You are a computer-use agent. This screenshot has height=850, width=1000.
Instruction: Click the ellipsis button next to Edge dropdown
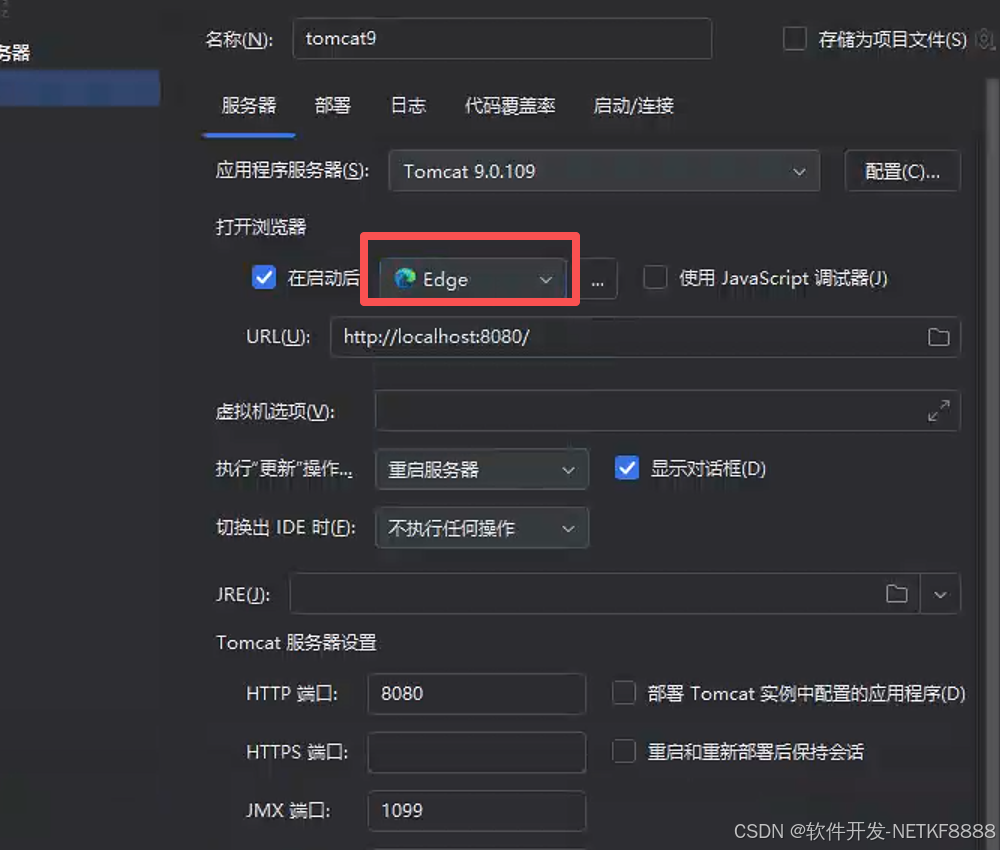click(598, 279)
